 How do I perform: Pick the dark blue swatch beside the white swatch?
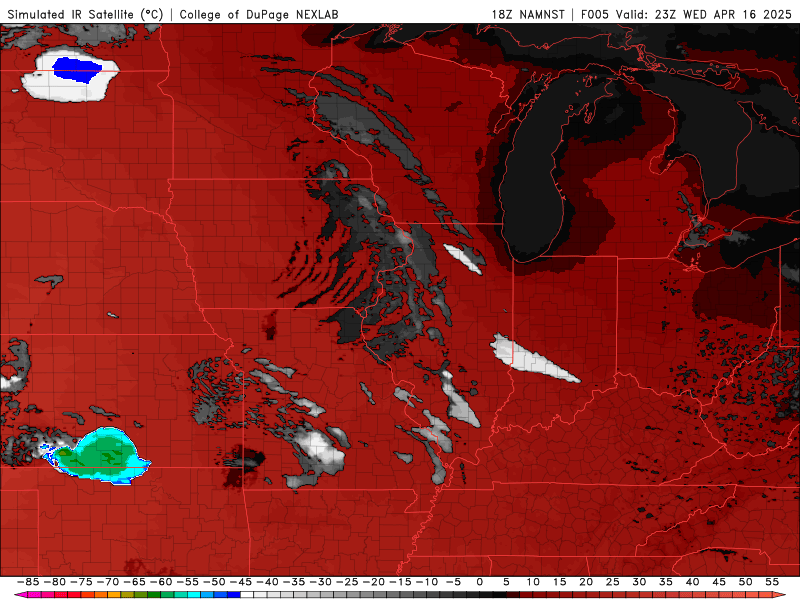point(233,595)
